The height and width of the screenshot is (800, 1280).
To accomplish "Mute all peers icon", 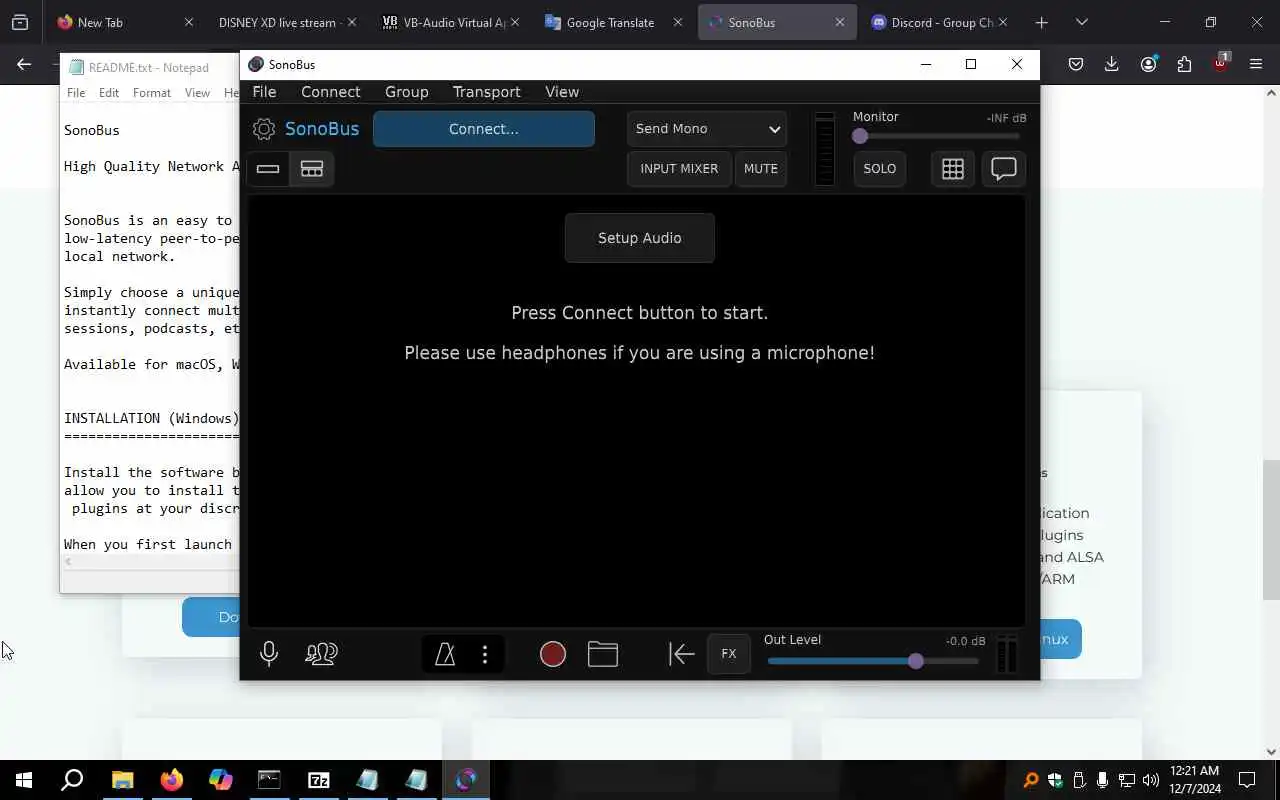I will coord(321,654).
